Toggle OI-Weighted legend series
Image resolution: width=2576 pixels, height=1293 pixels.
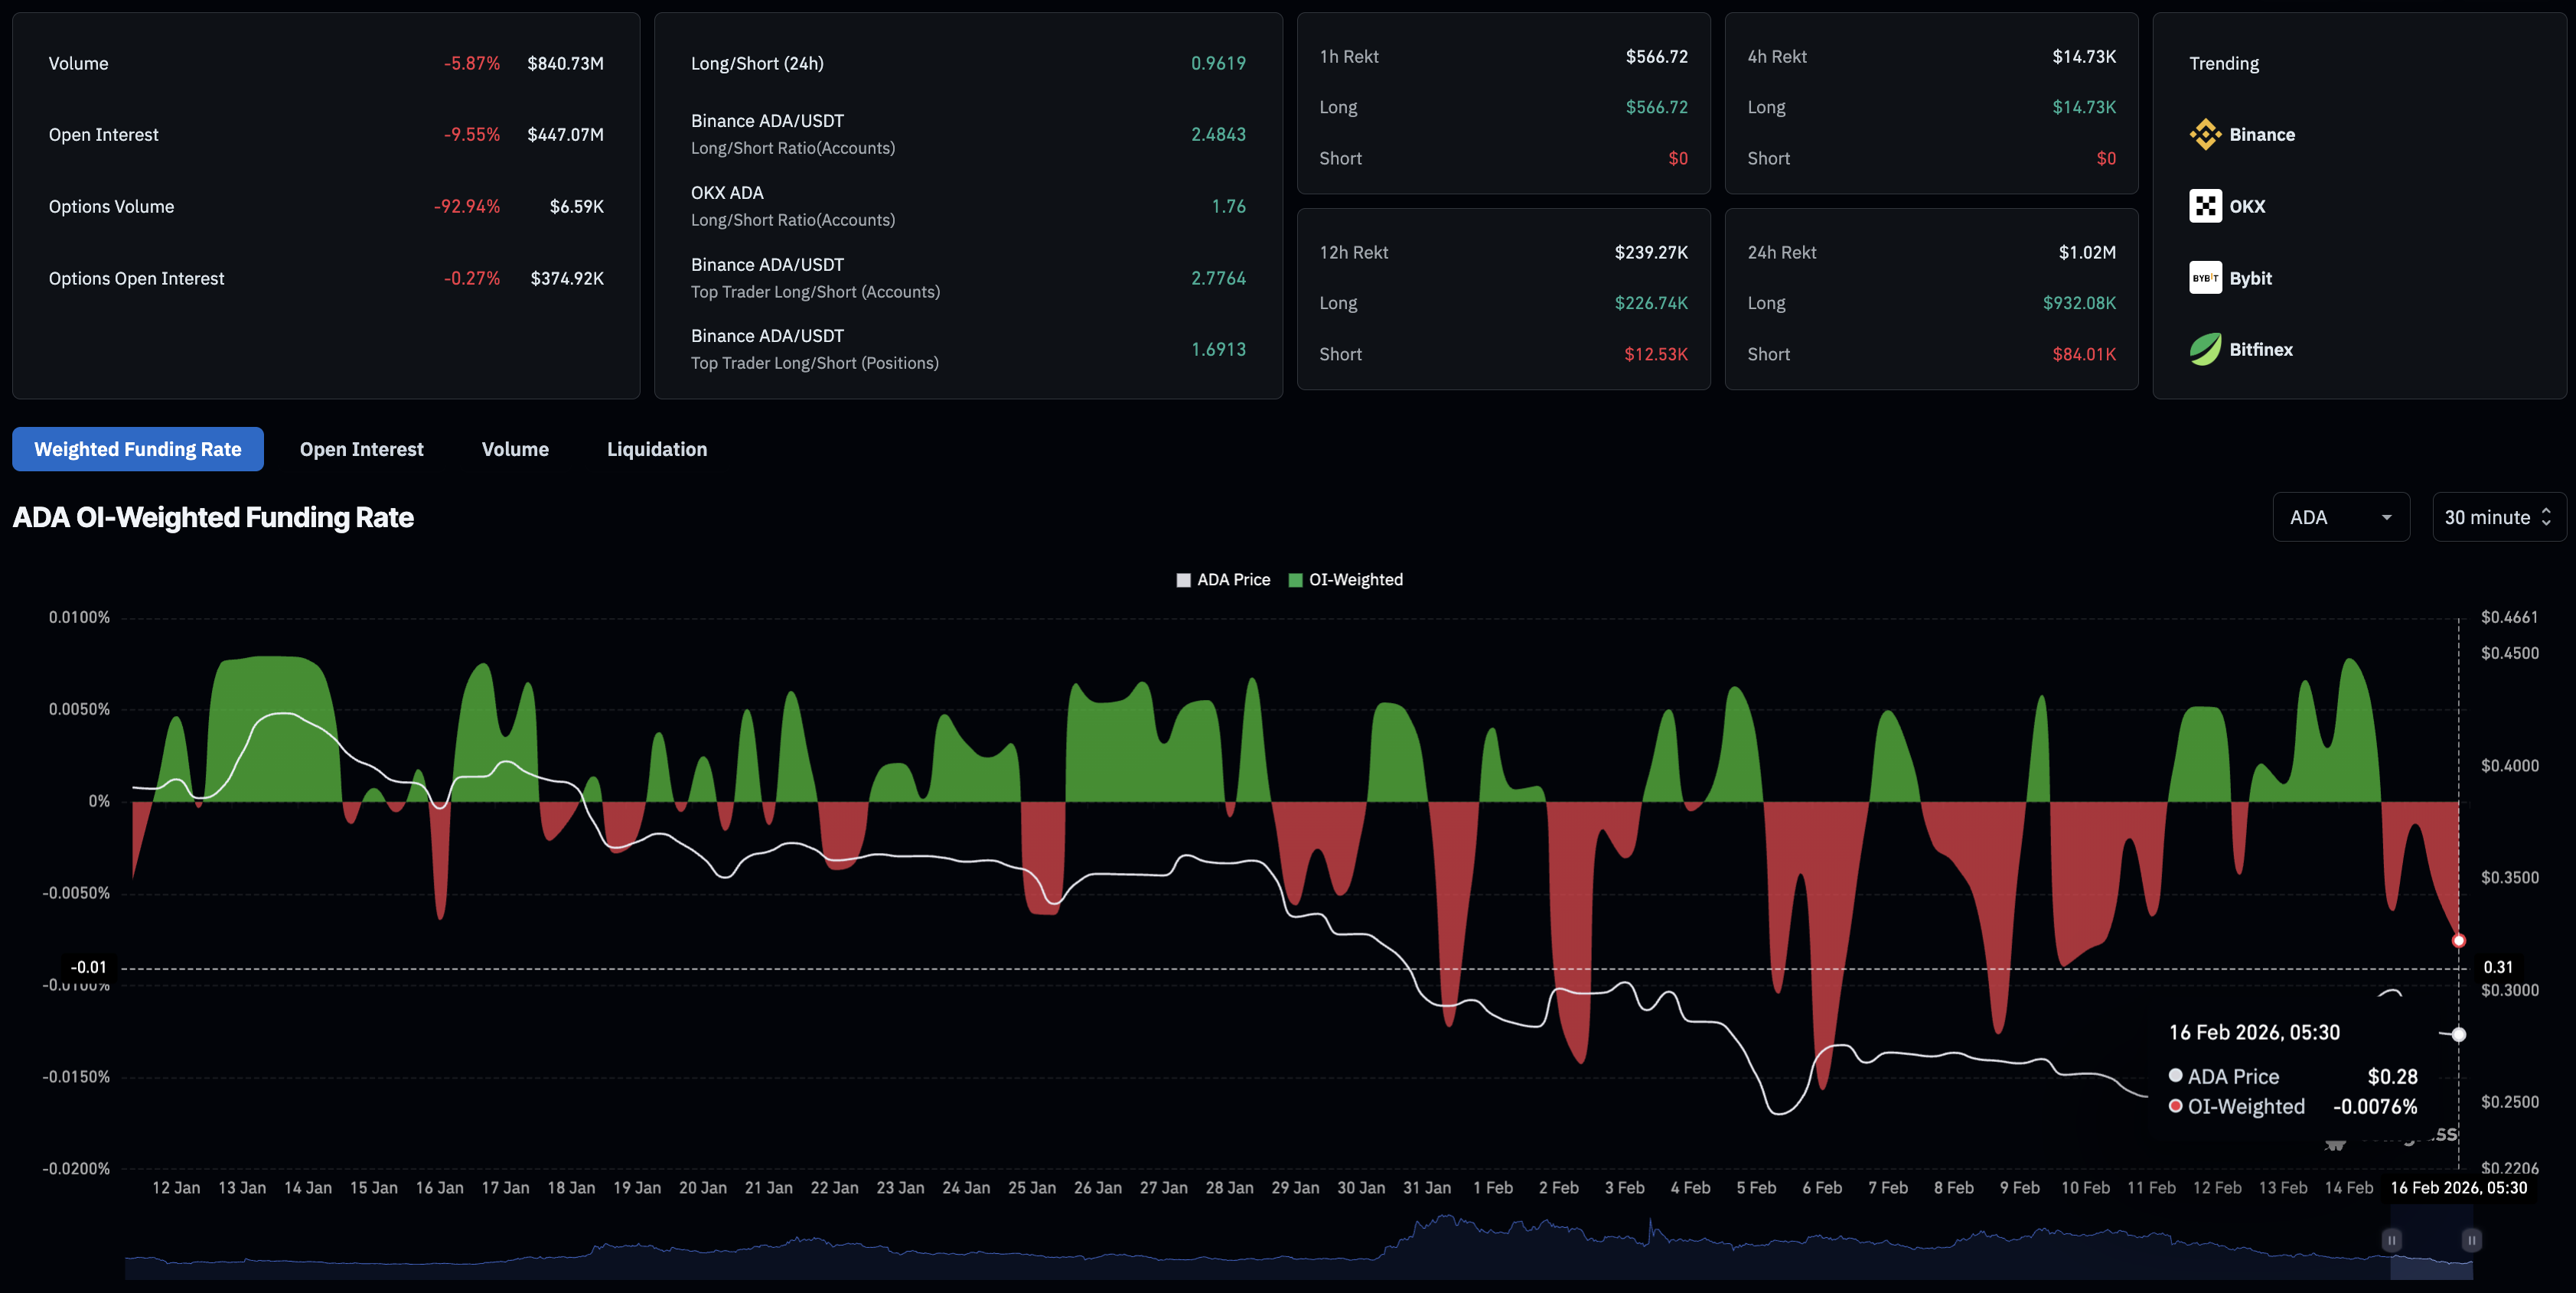pyautogui.click(x=1346, y=580)
